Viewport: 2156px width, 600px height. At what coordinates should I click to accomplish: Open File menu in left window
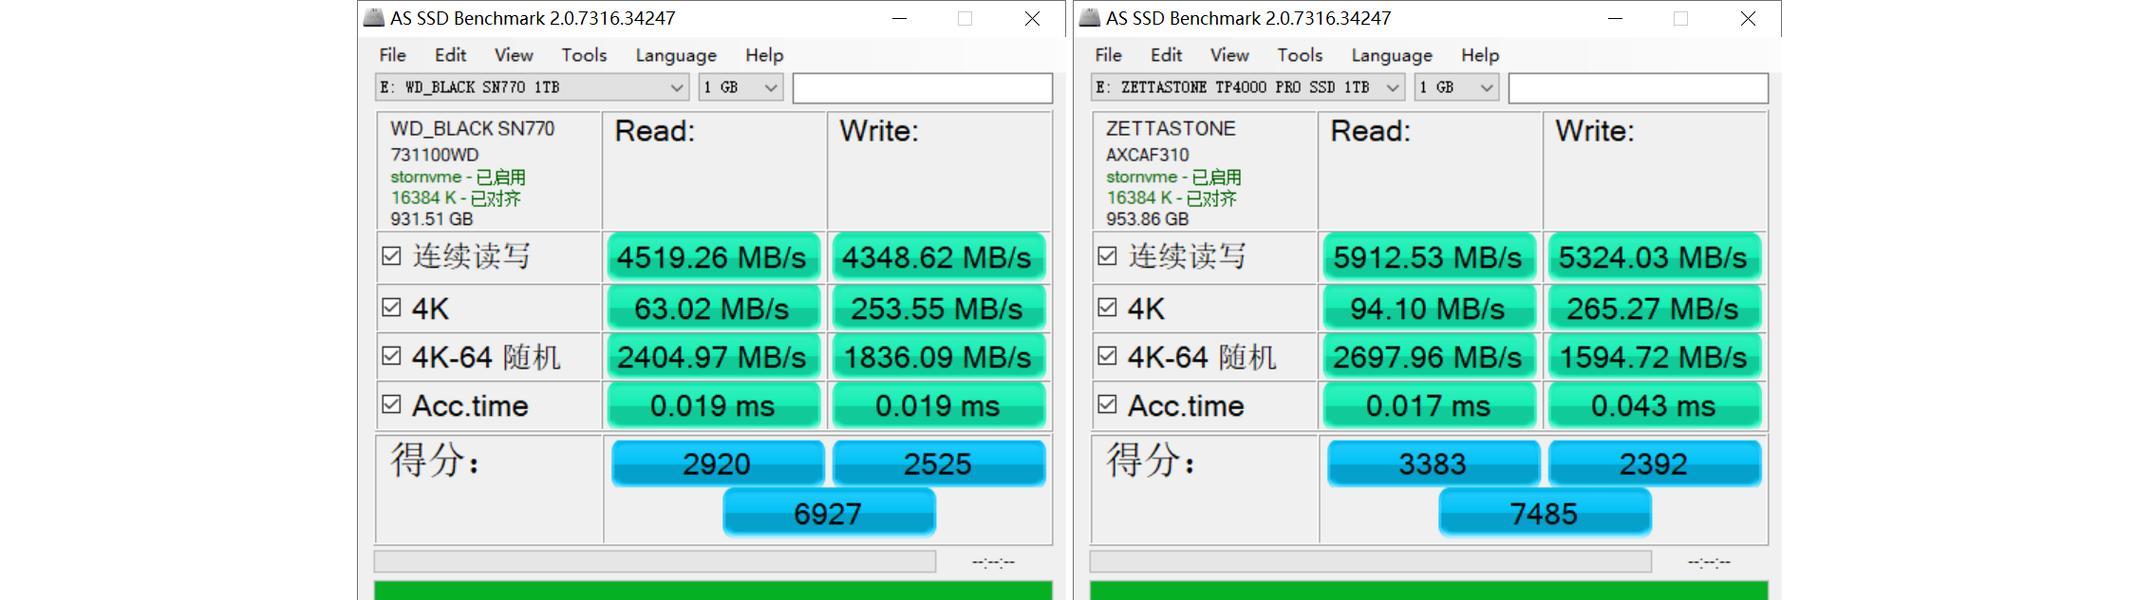coord(392,55)
